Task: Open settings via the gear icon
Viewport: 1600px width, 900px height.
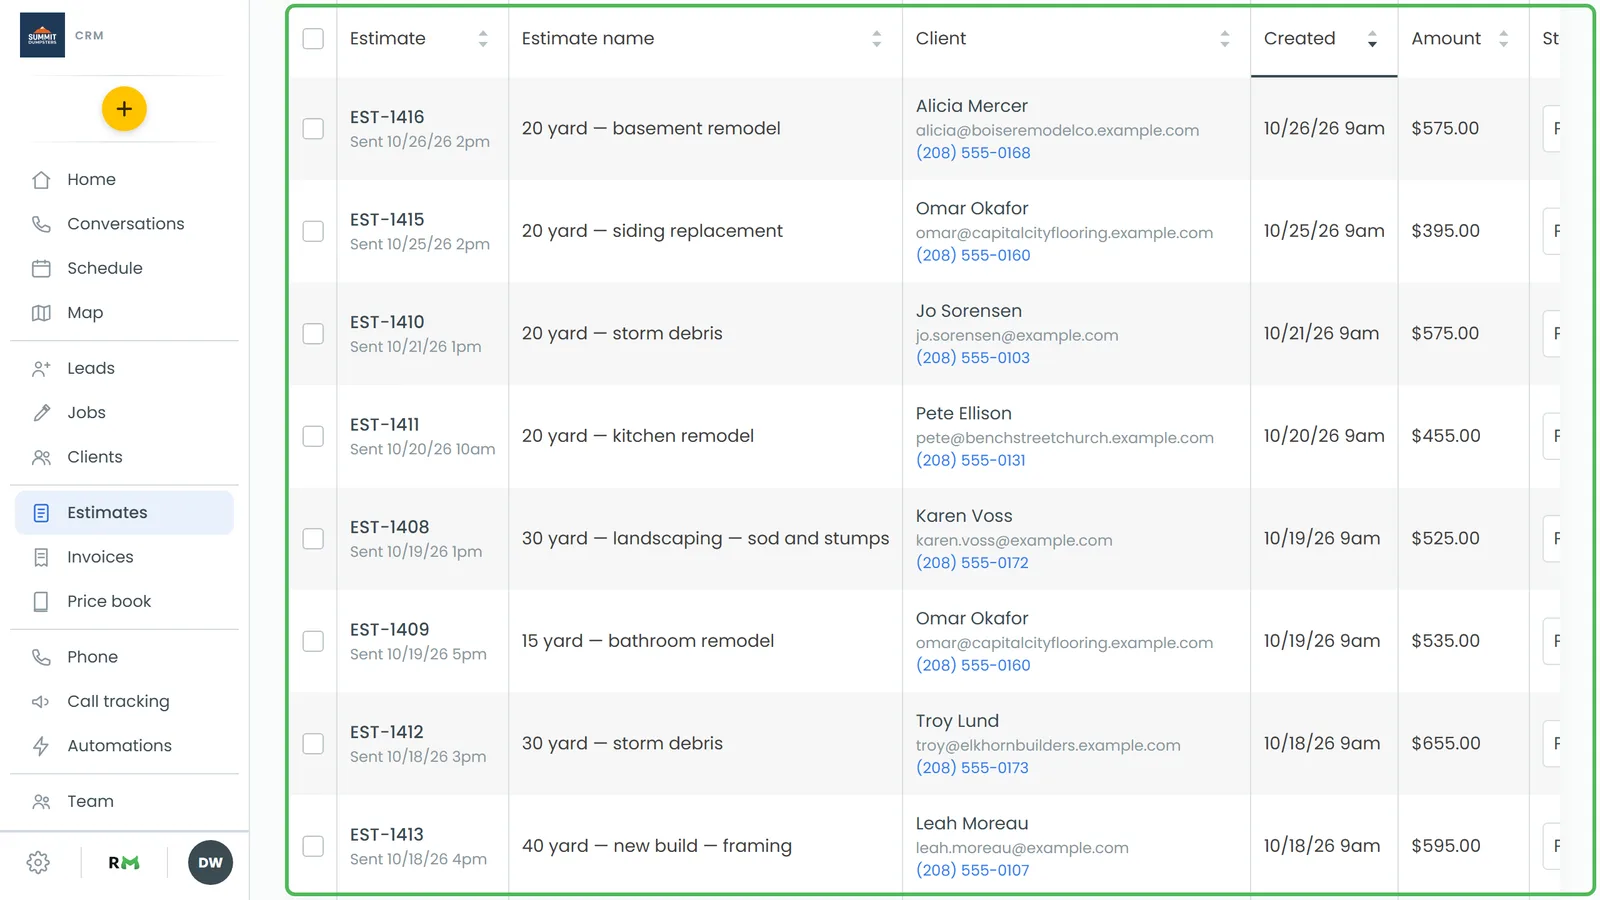Action: pyautogui.click(x=38, y=863)
